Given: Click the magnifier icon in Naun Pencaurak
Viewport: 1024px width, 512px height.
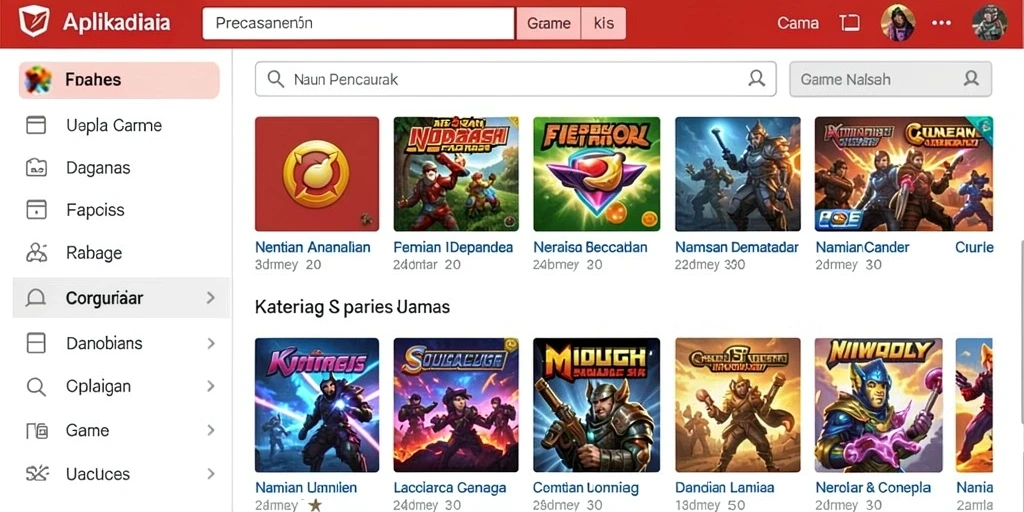Looking at the screenshot, I should point(276,79).
